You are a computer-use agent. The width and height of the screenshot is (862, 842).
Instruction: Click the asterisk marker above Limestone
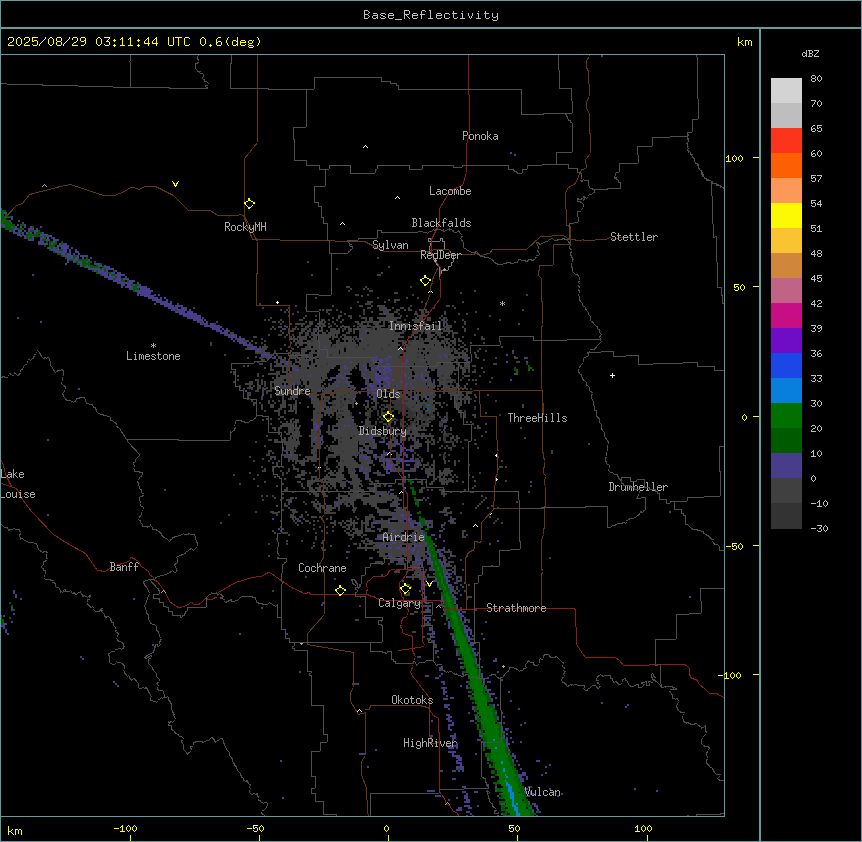coord(153,346)
